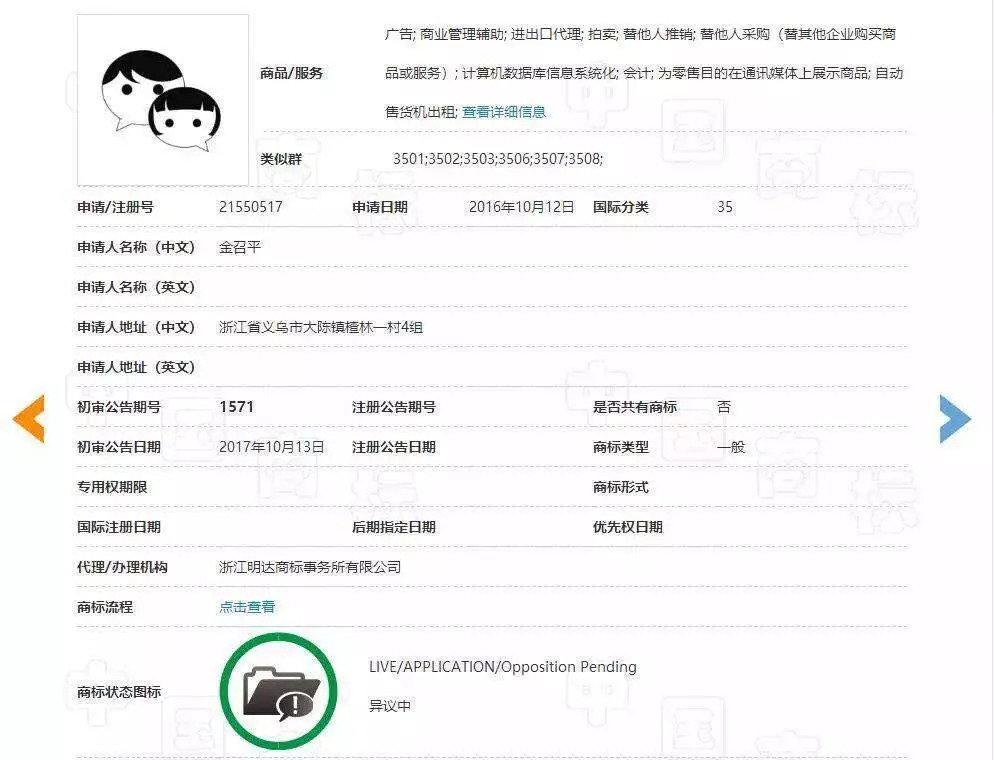The width and height of the screenshot is (994, 760).
Task: Click the preliminary announcement number 1571
Action: 237,407
